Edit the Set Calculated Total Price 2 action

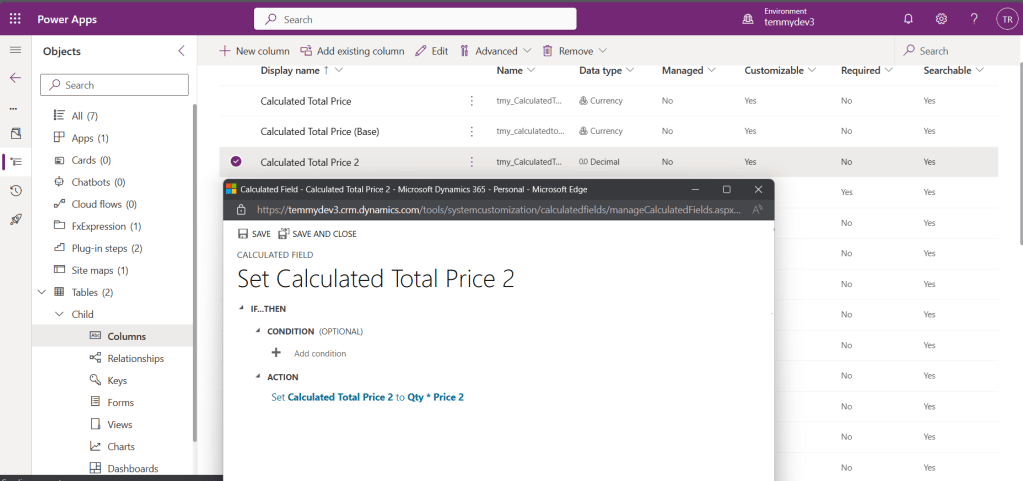pyautogui.click(x=367, y=396)
